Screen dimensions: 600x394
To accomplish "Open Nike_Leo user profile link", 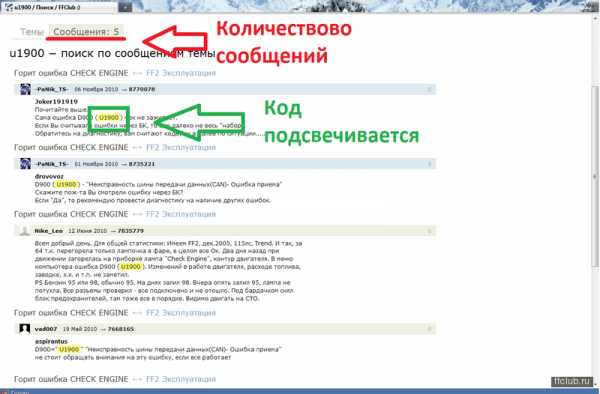I will [x=49, y=231].
